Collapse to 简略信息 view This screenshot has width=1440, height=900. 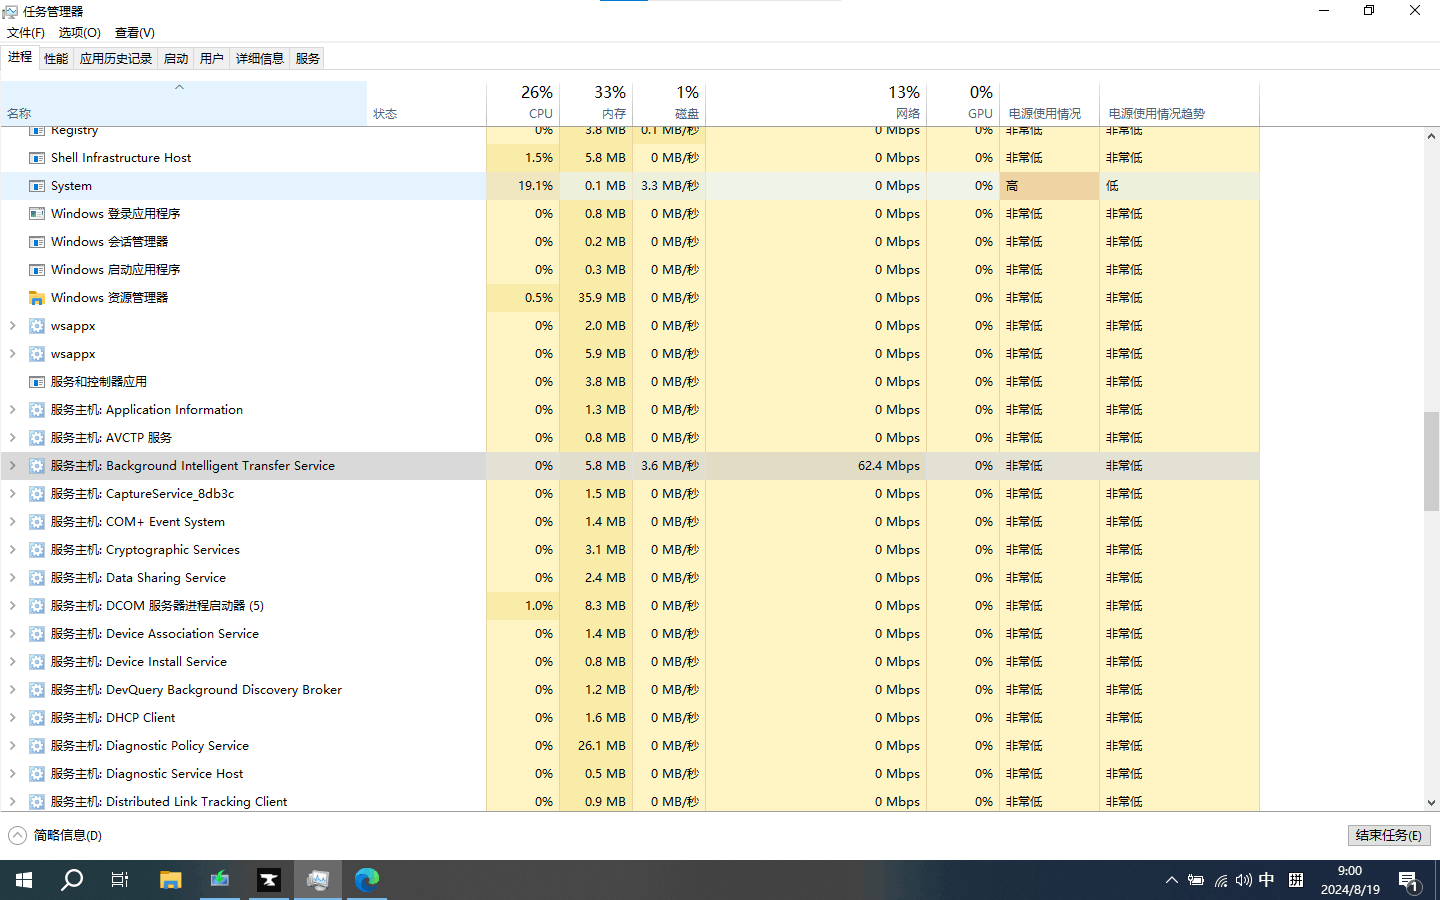(55, 835)
